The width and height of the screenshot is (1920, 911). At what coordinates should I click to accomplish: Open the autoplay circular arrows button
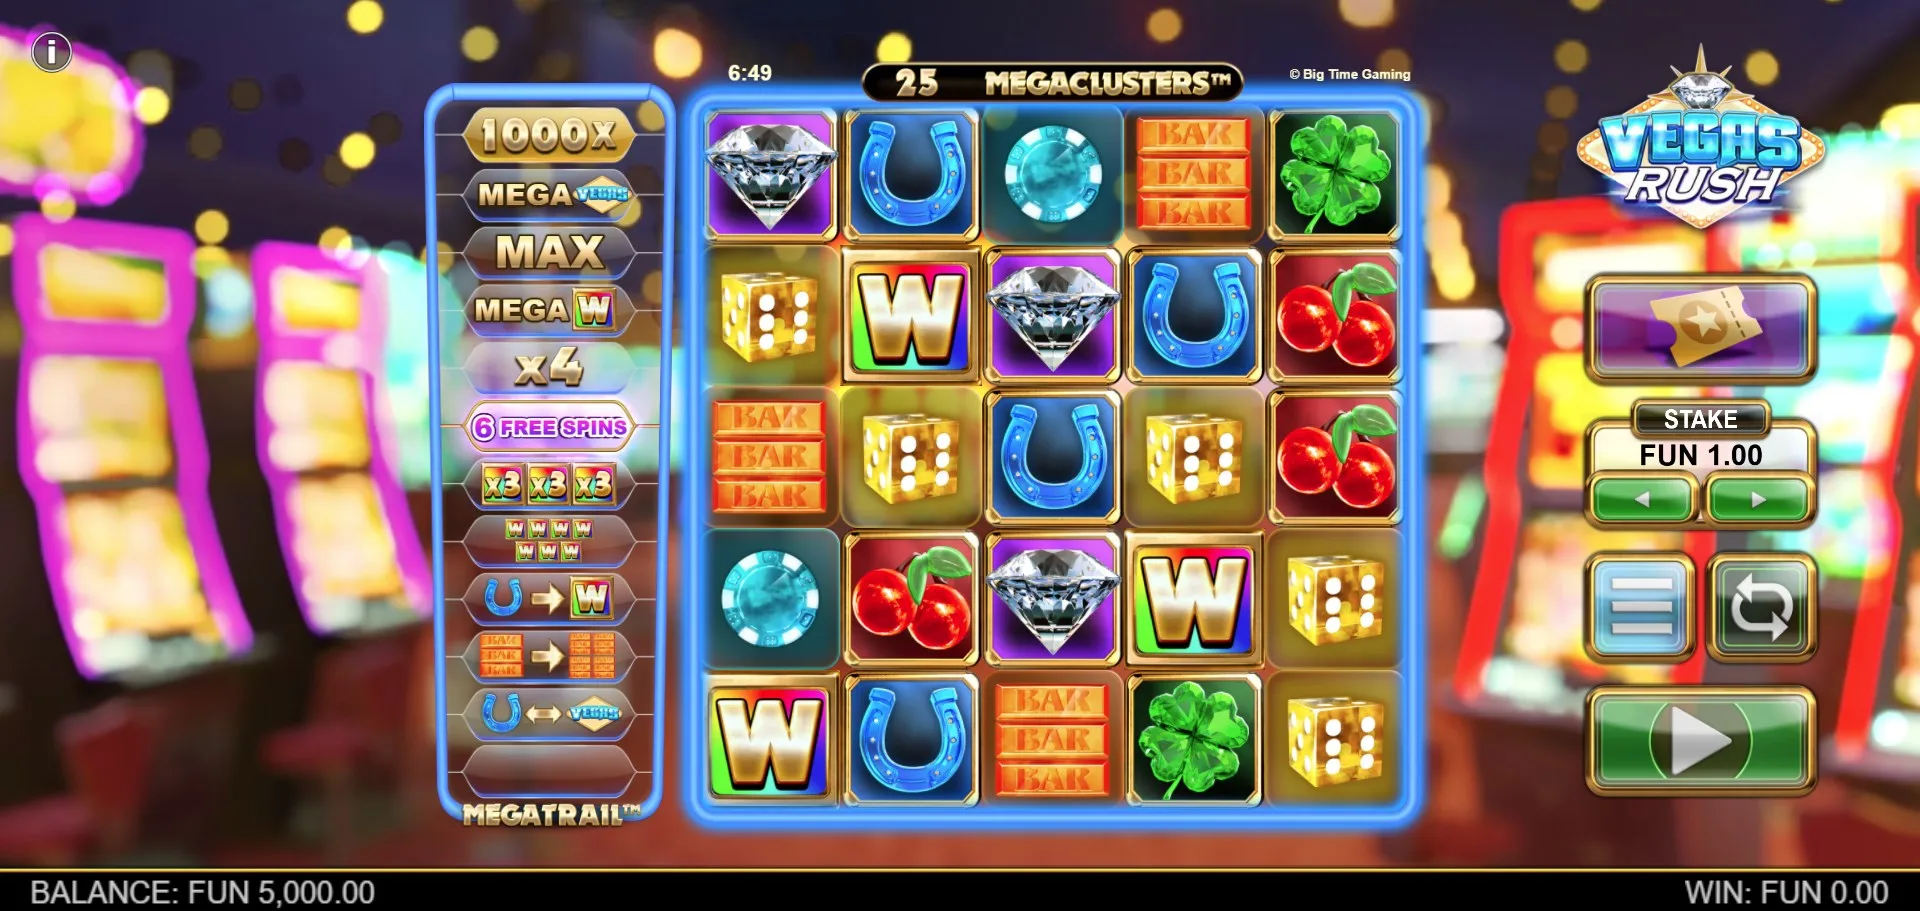1760,607
